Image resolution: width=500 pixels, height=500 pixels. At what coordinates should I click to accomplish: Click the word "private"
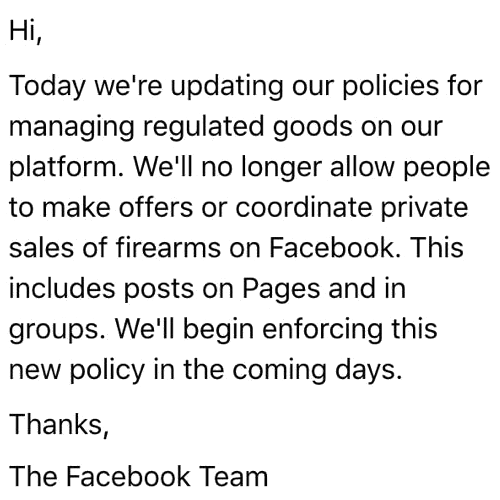424,209
